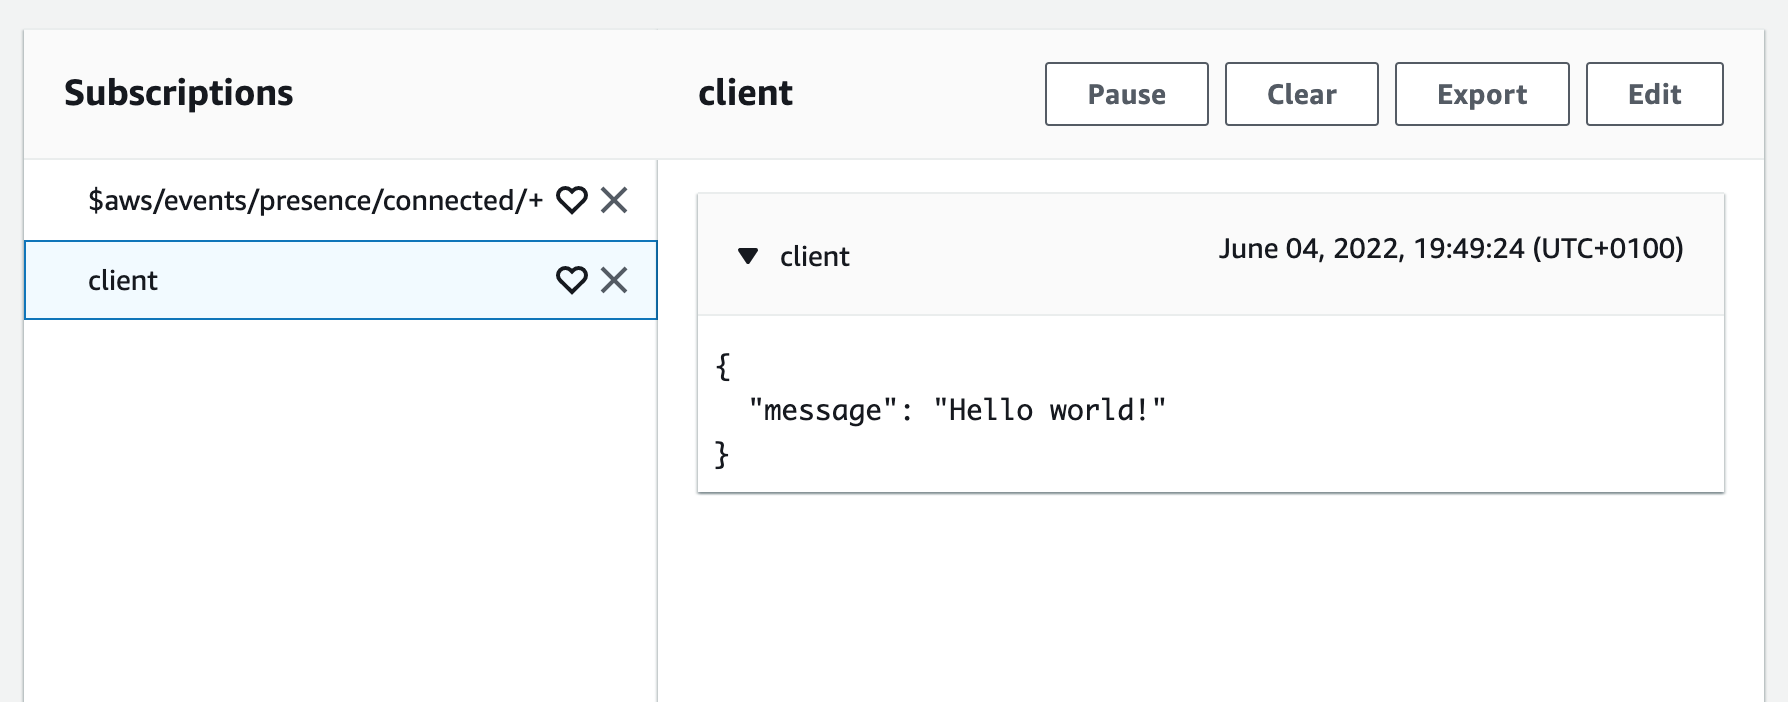Viewport: 1788px width, 702px height.
Task: Click the client topic label in message header
Action: click(x=814, y=257)
